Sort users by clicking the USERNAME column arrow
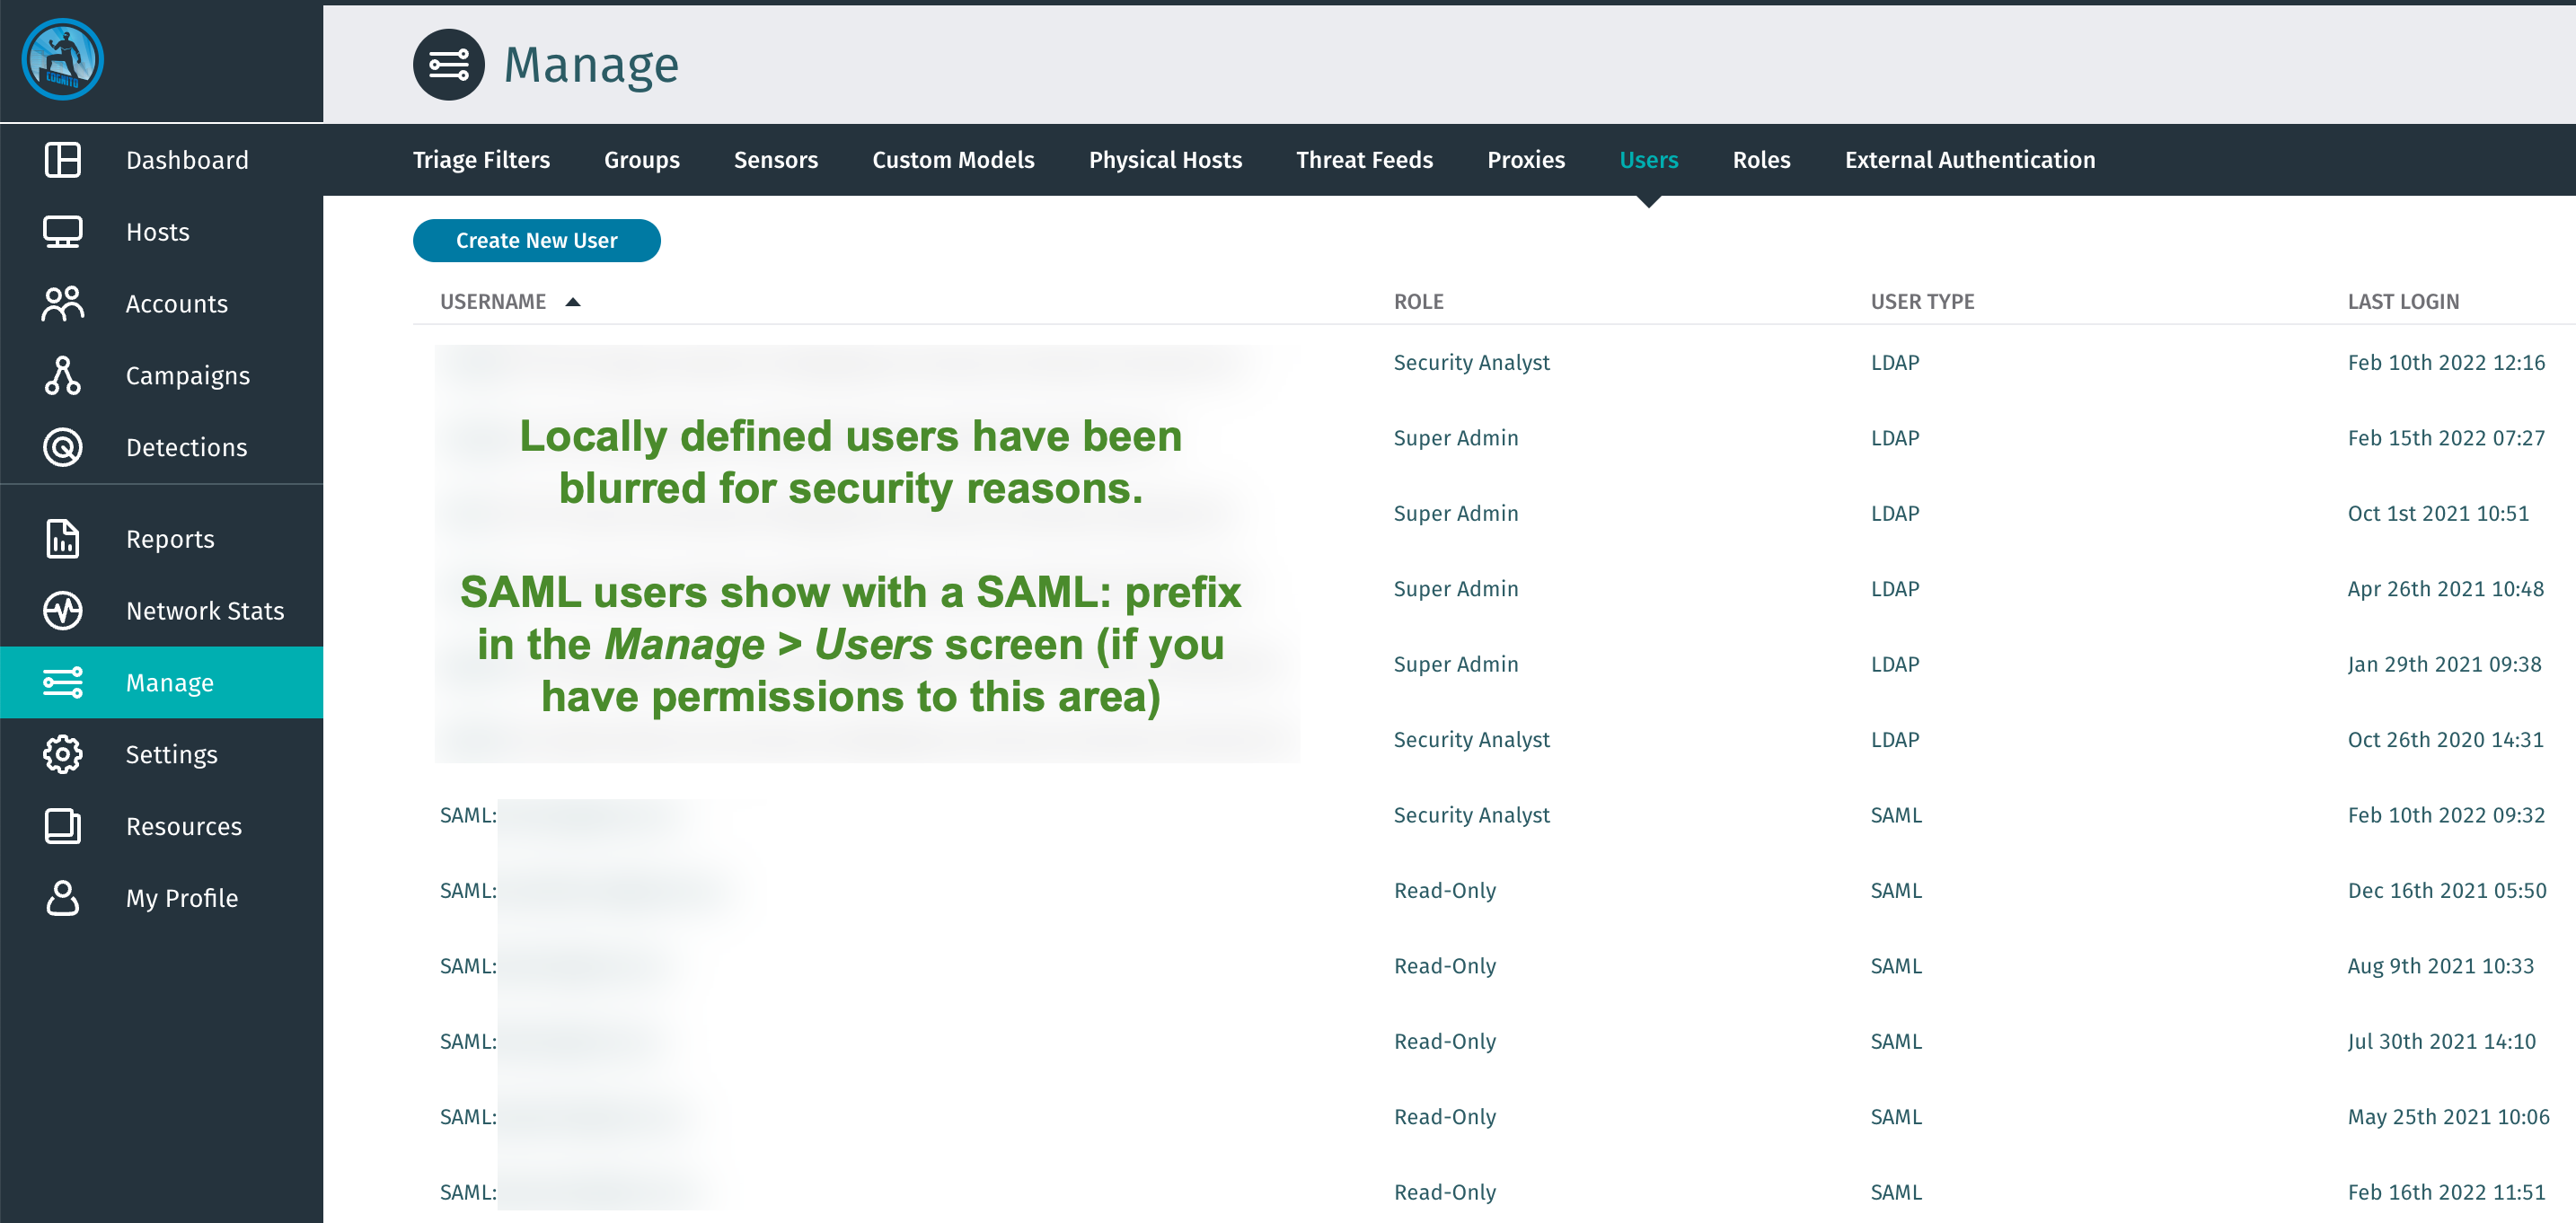The width and height of the screenshot is (2576, 1223). [x=573, y=301]
